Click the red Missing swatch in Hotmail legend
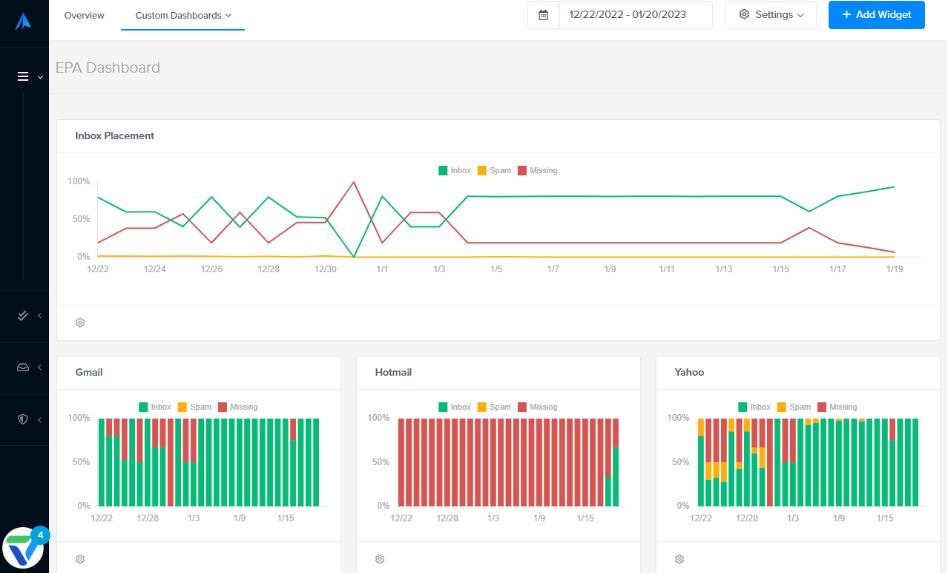Image resolution: width=947 pixels, height=573 pixels. click(x=523, y=407)
